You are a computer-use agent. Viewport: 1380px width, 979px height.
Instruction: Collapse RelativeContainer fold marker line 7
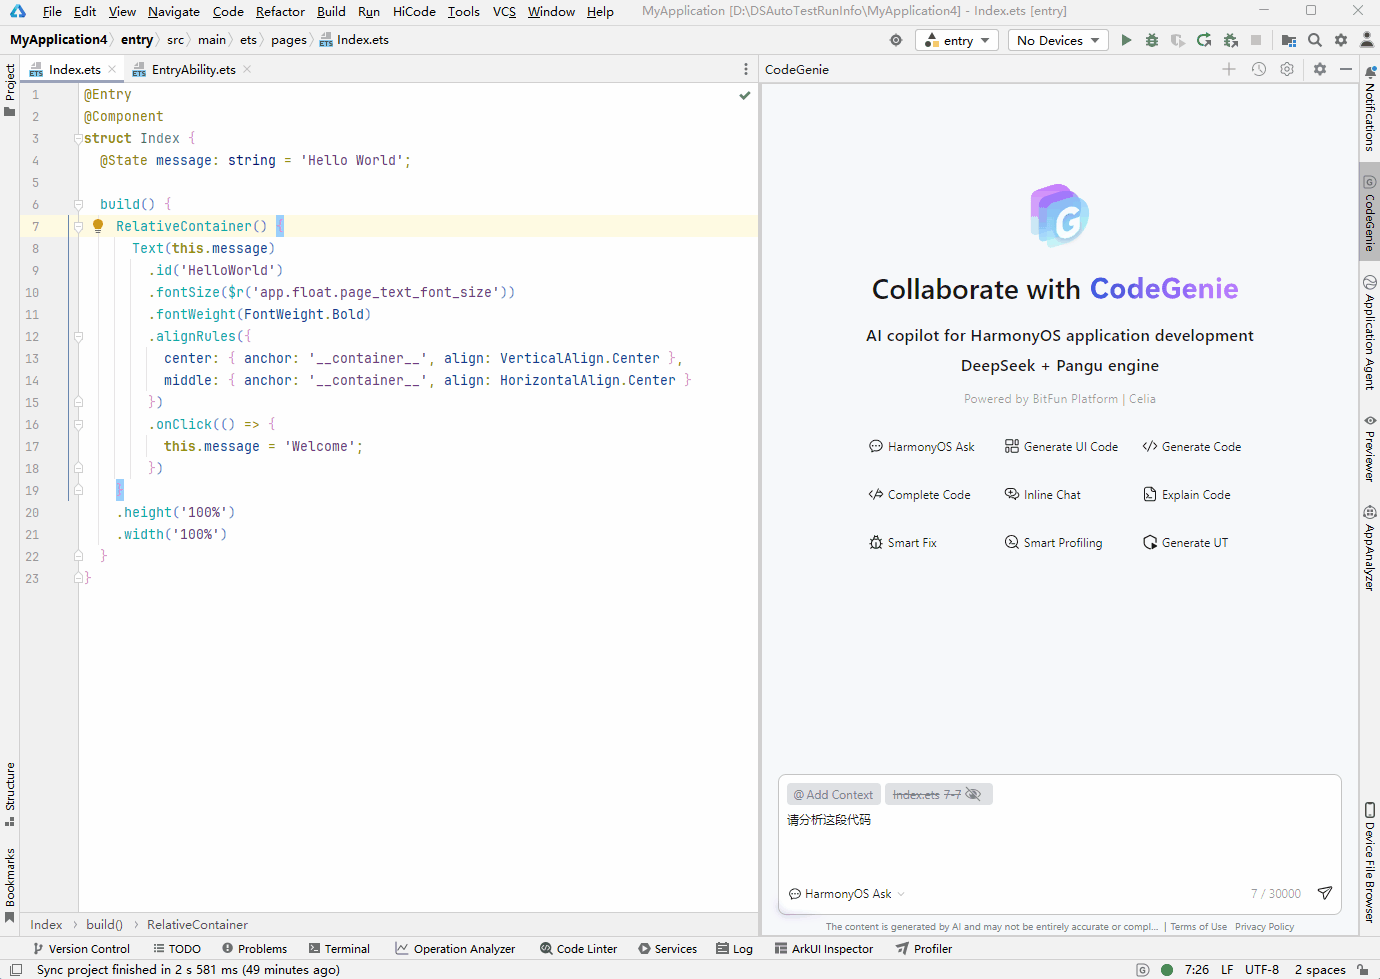(x=78, y=227)
